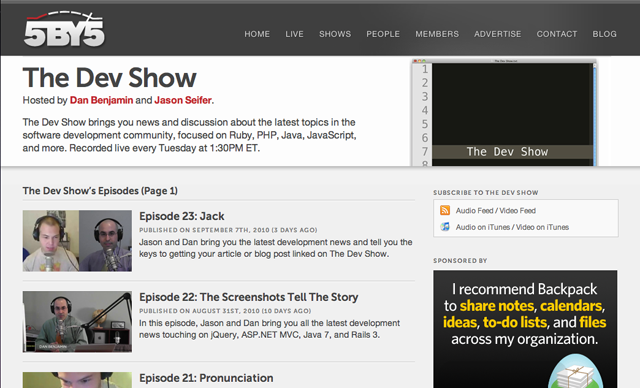Open the HOME nav item

coord(257,34)
